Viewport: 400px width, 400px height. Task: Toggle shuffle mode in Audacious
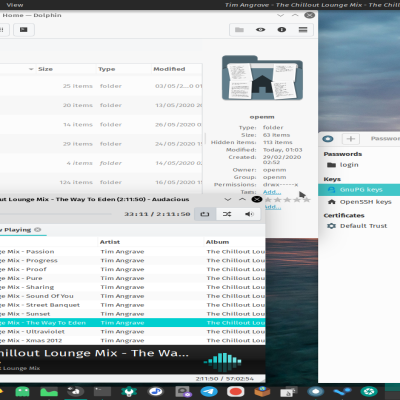tap(227, 214)
